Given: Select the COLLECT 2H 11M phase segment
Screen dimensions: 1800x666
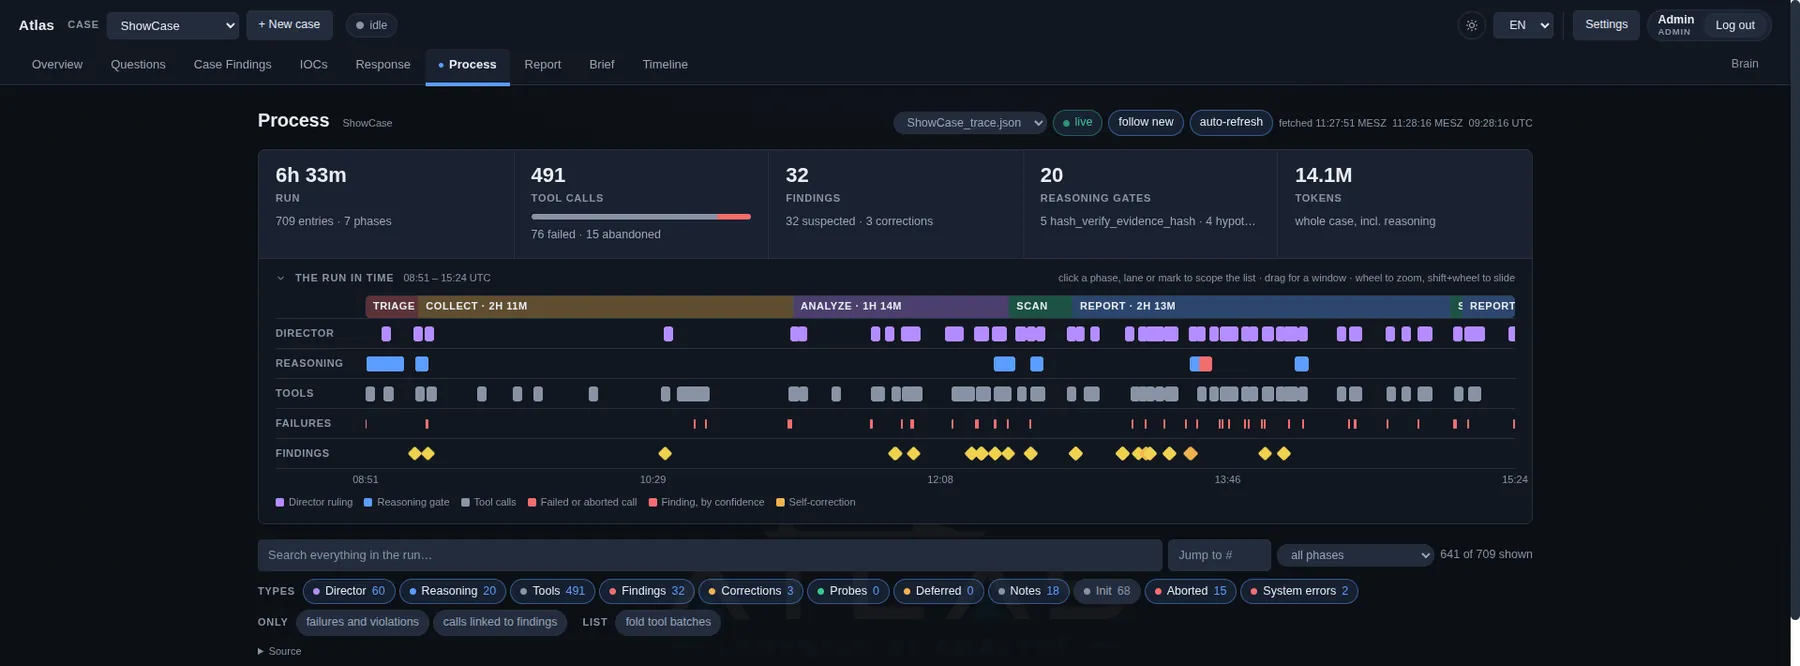Looking at the screenshot, I should click(x=606, y=306).
